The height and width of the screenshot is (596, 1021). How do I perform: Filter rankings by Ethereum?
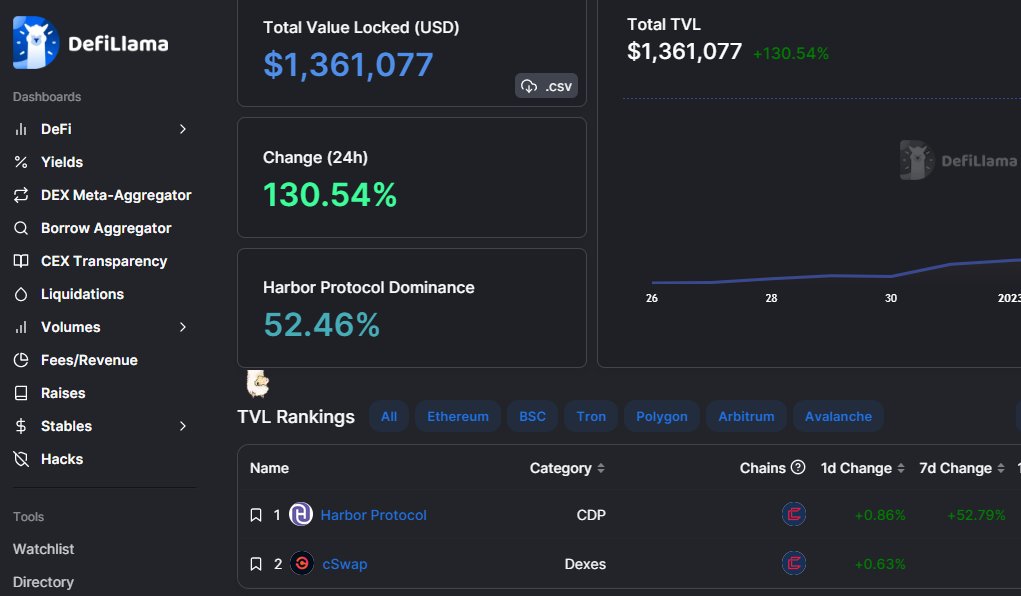click(x=458, y=416)
